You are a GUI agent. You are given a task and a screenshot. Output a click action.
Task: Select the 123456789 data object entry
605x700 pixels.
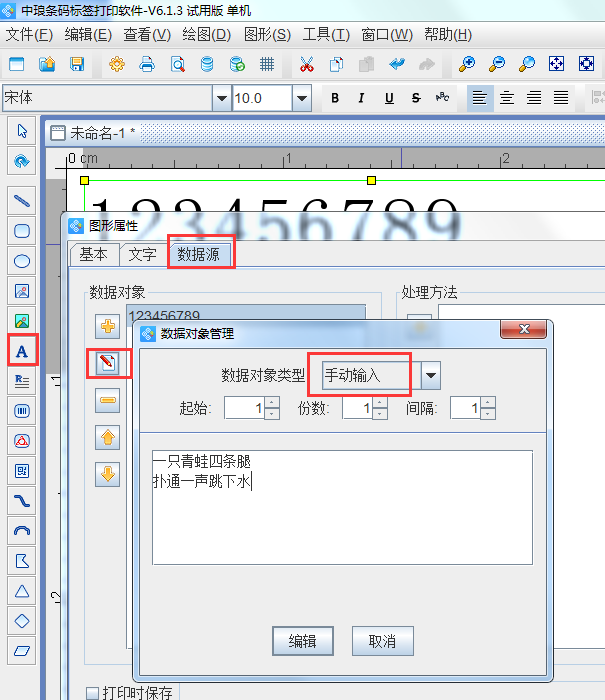pos(246,314)
